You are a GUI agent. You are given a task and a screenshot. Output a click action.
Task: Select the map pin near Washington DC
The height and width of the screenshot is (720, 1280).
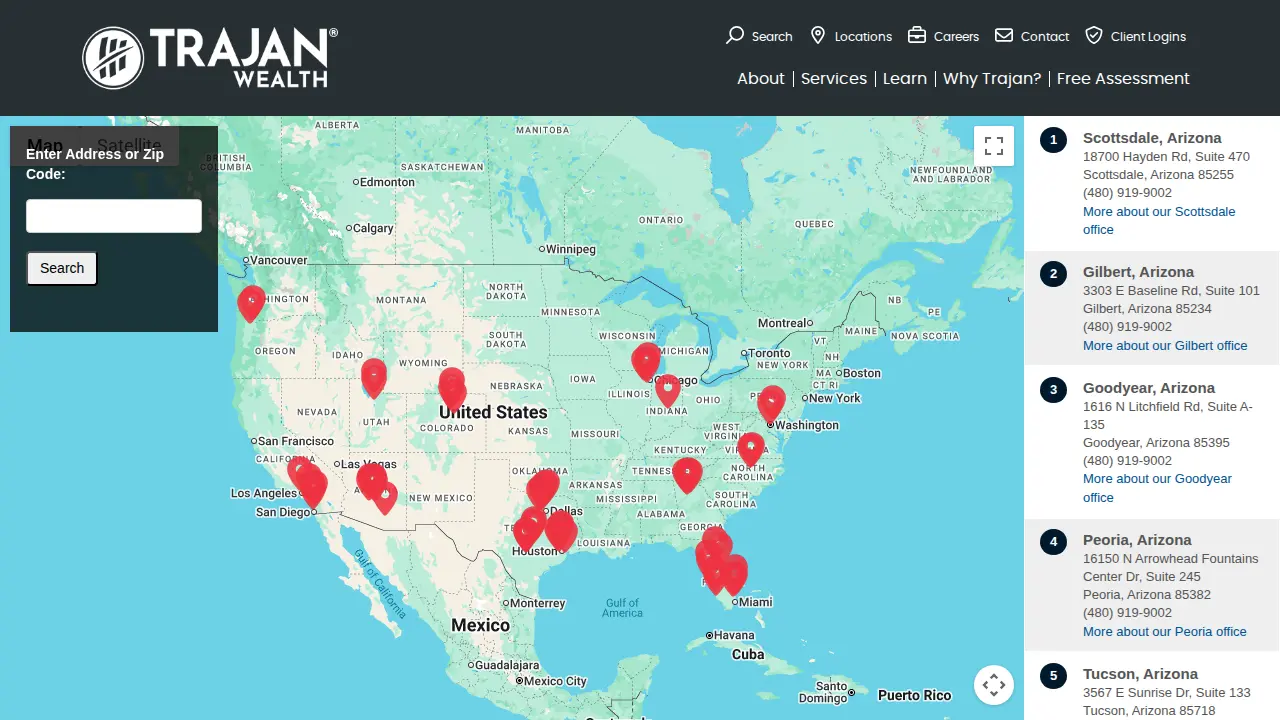point(771,403)
